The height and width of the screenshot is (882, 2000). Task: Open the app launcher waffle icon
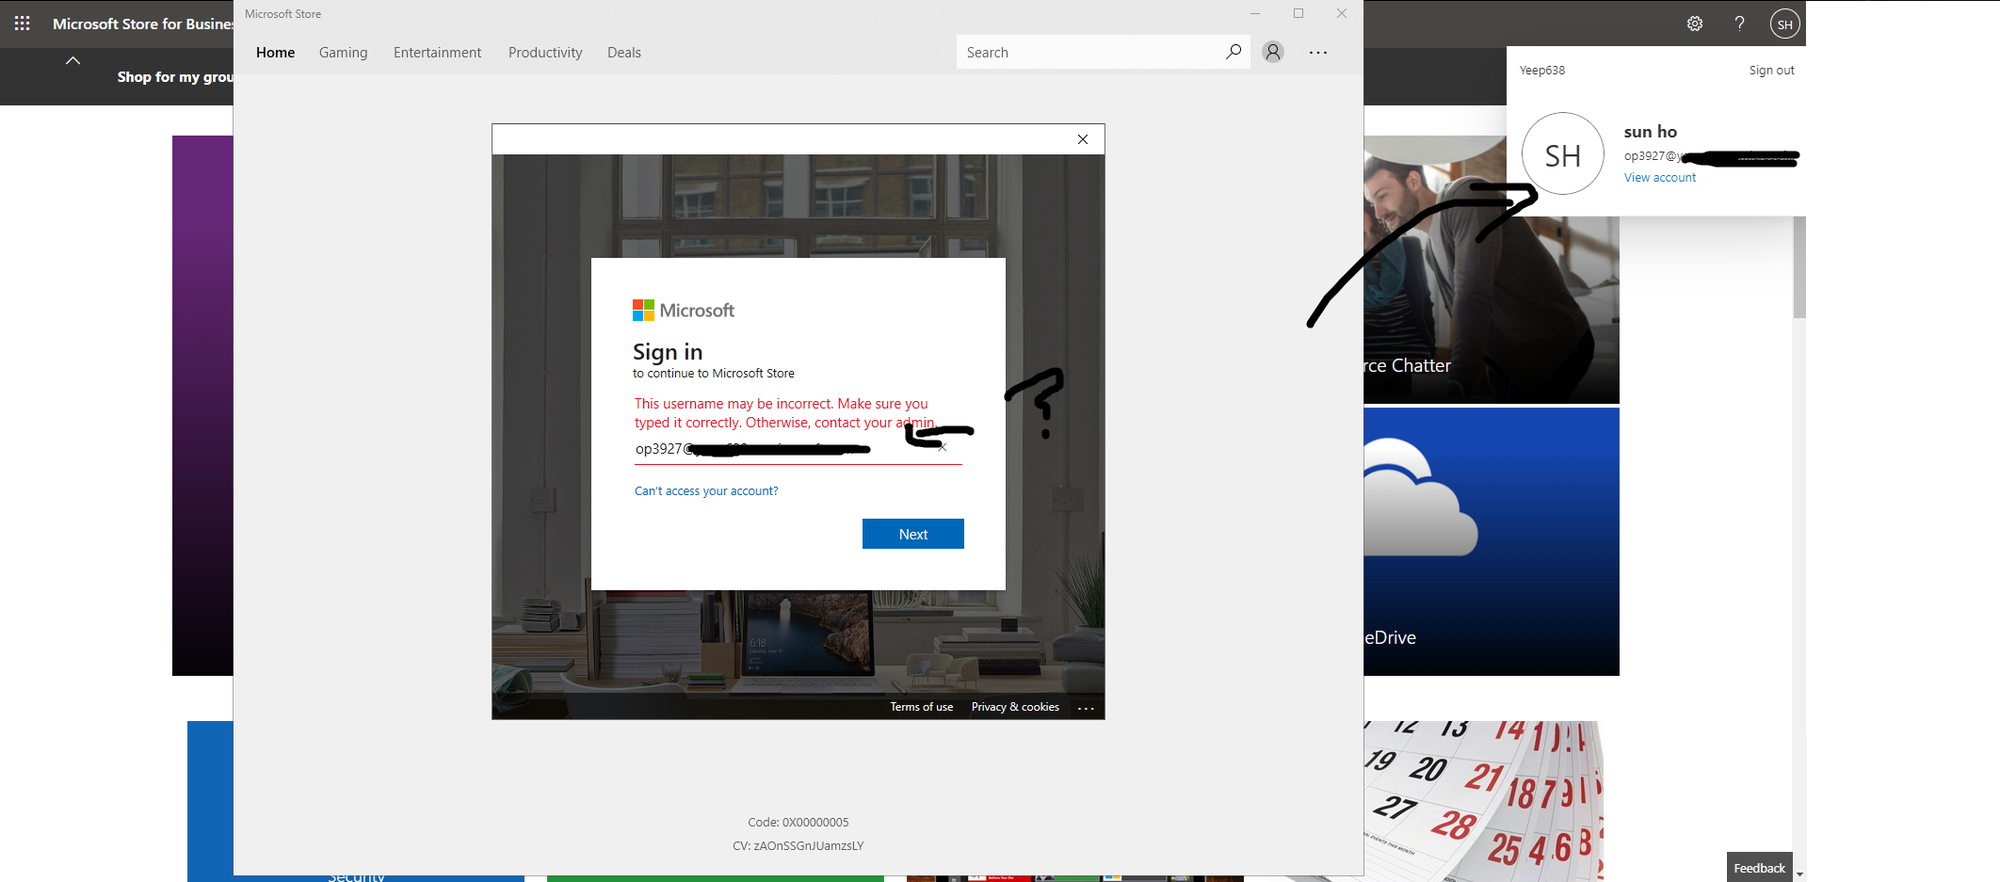(22, 23)
